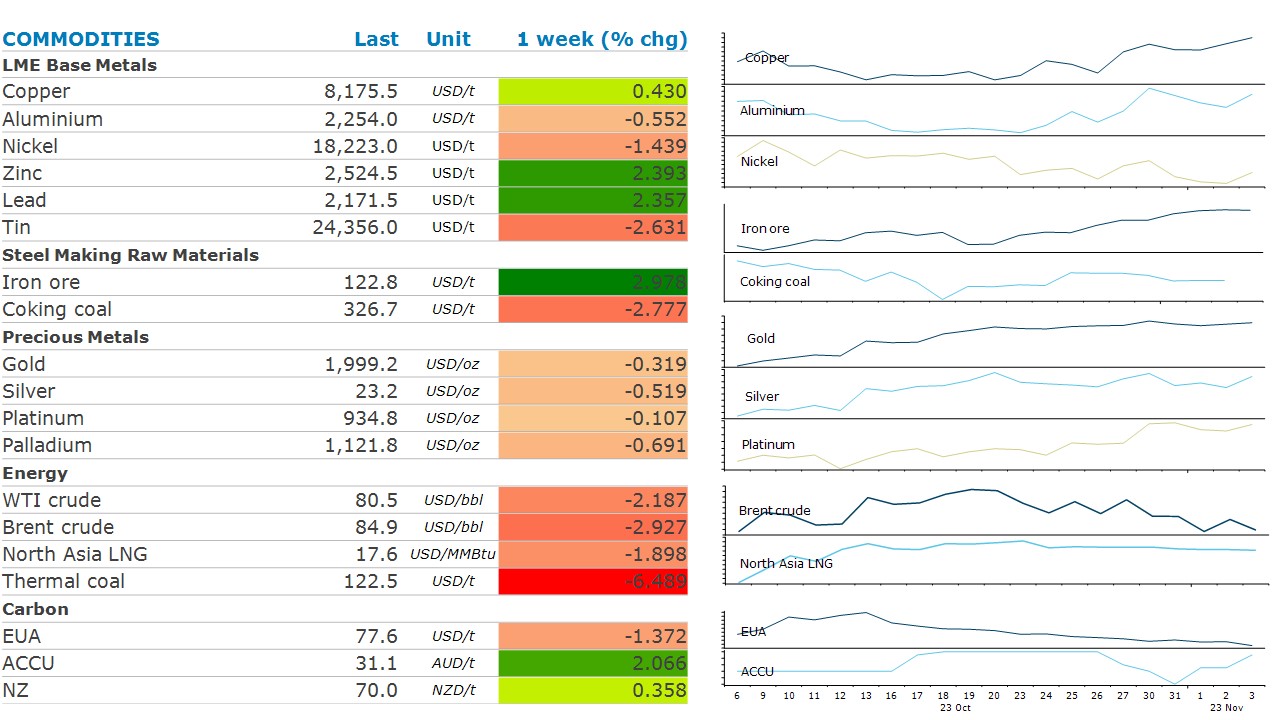This screenshot has height=720, width=1280.
Task: Select the Silver row name
Action: (x=29, y=391)
